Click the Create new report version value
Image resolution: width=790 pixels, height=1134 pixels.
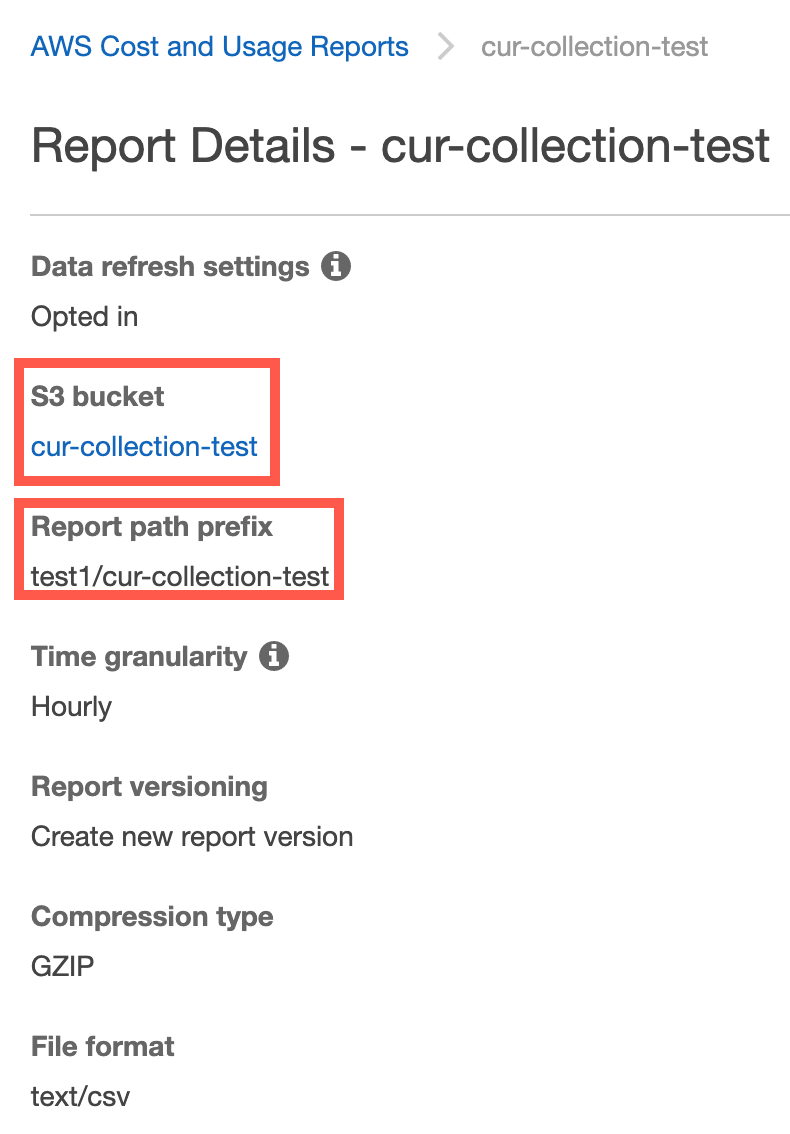tap(191, 837)
